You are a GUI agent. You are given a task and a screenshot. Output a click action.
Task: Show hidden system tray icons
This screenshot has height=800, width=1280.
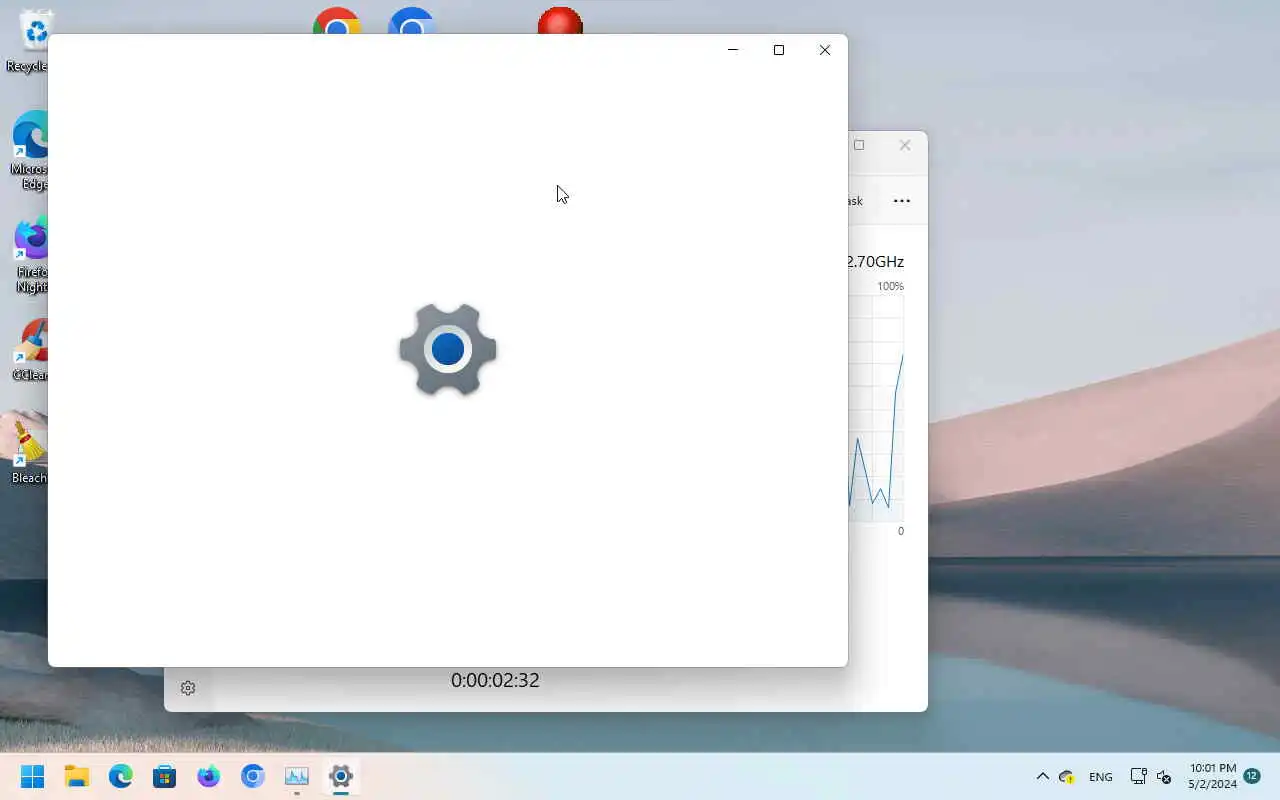[1042, 776]
